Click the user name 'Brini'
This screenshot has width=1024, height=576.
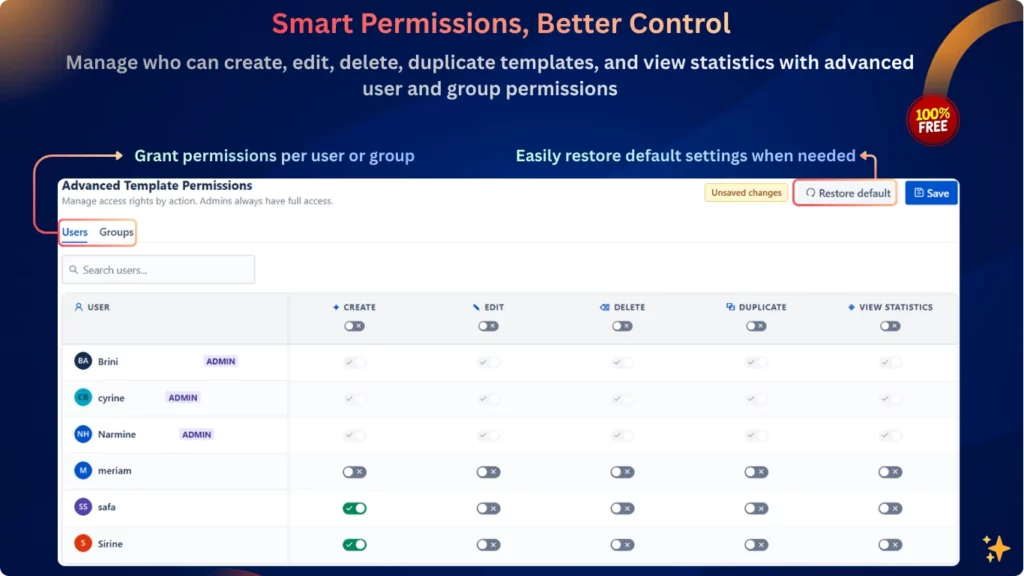click(x=108, y=361)
